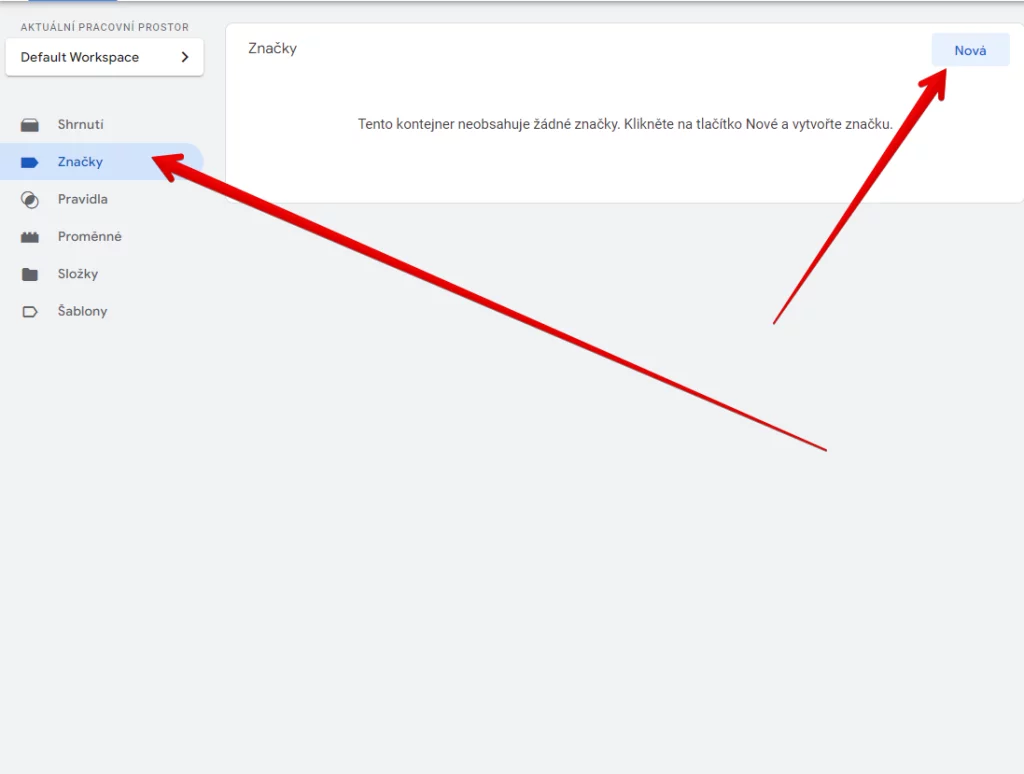Click the Pravidla trigger icon
This screenshot has width=1024, height=774.
(x=29, y=199)
